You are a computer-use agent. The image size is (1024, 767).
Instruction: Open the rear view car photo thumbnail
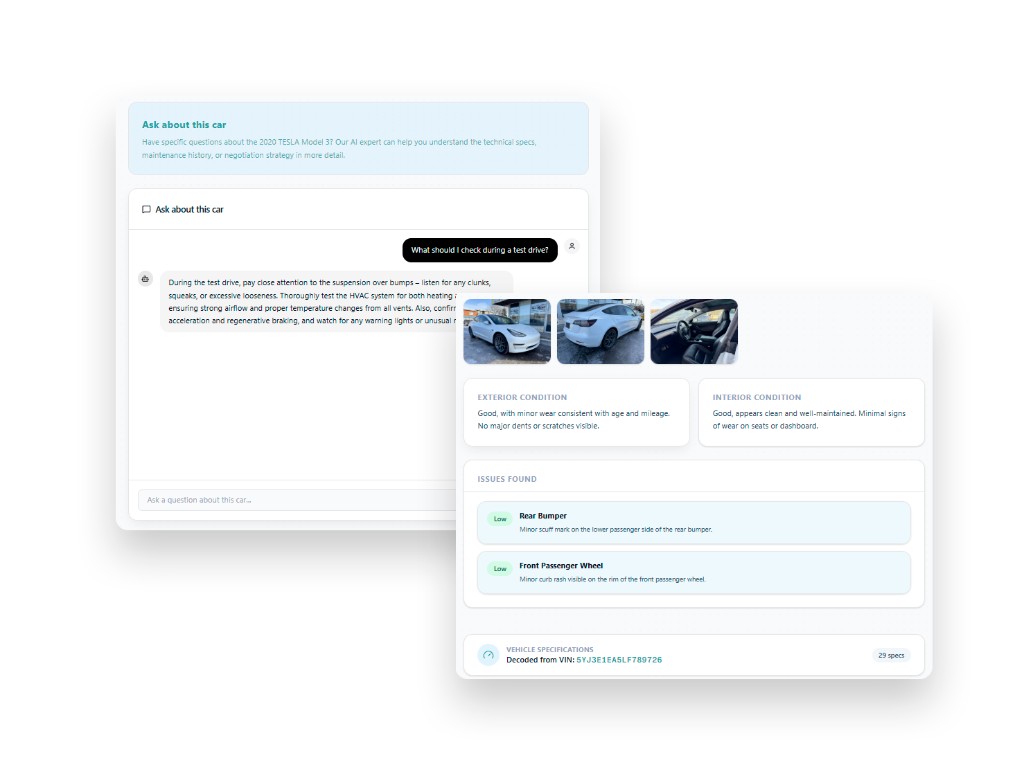click(x=601, y=331)
